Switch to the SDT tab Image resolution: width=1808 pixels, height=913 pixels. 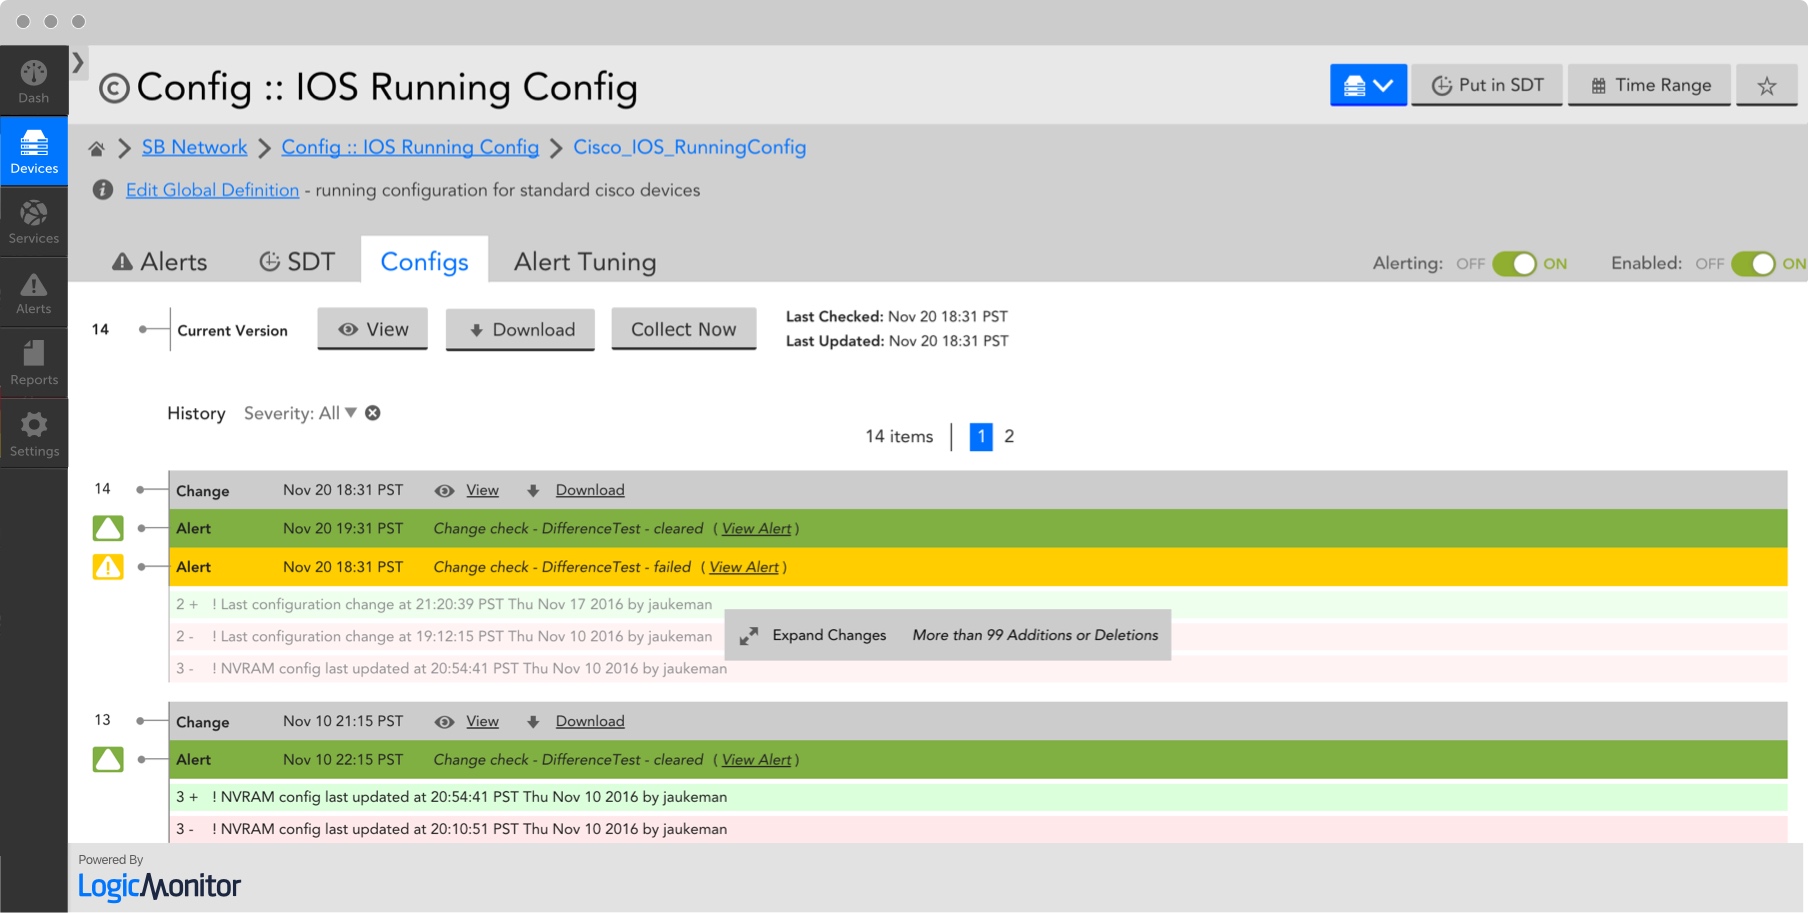(x=297, y=261)
